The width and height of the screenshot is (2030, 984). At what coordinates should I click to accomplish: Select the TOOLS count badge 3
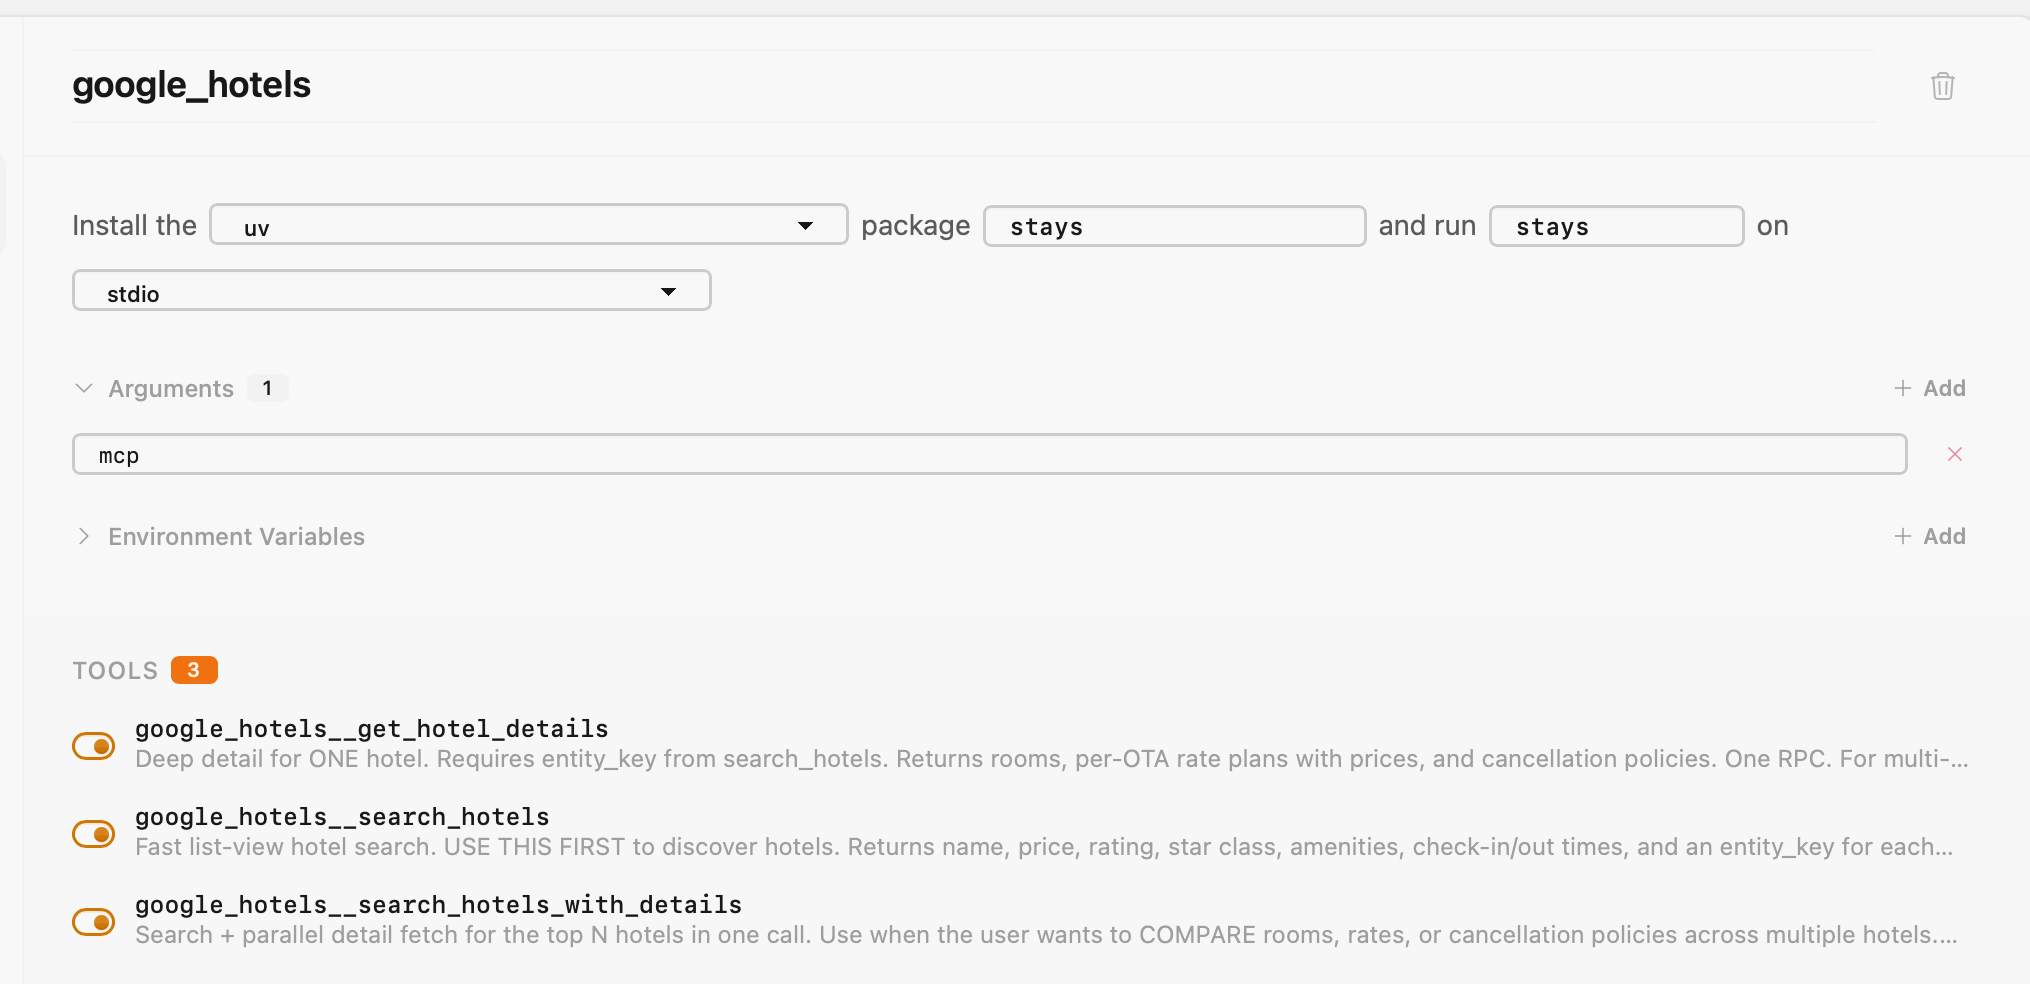[194, 670]
